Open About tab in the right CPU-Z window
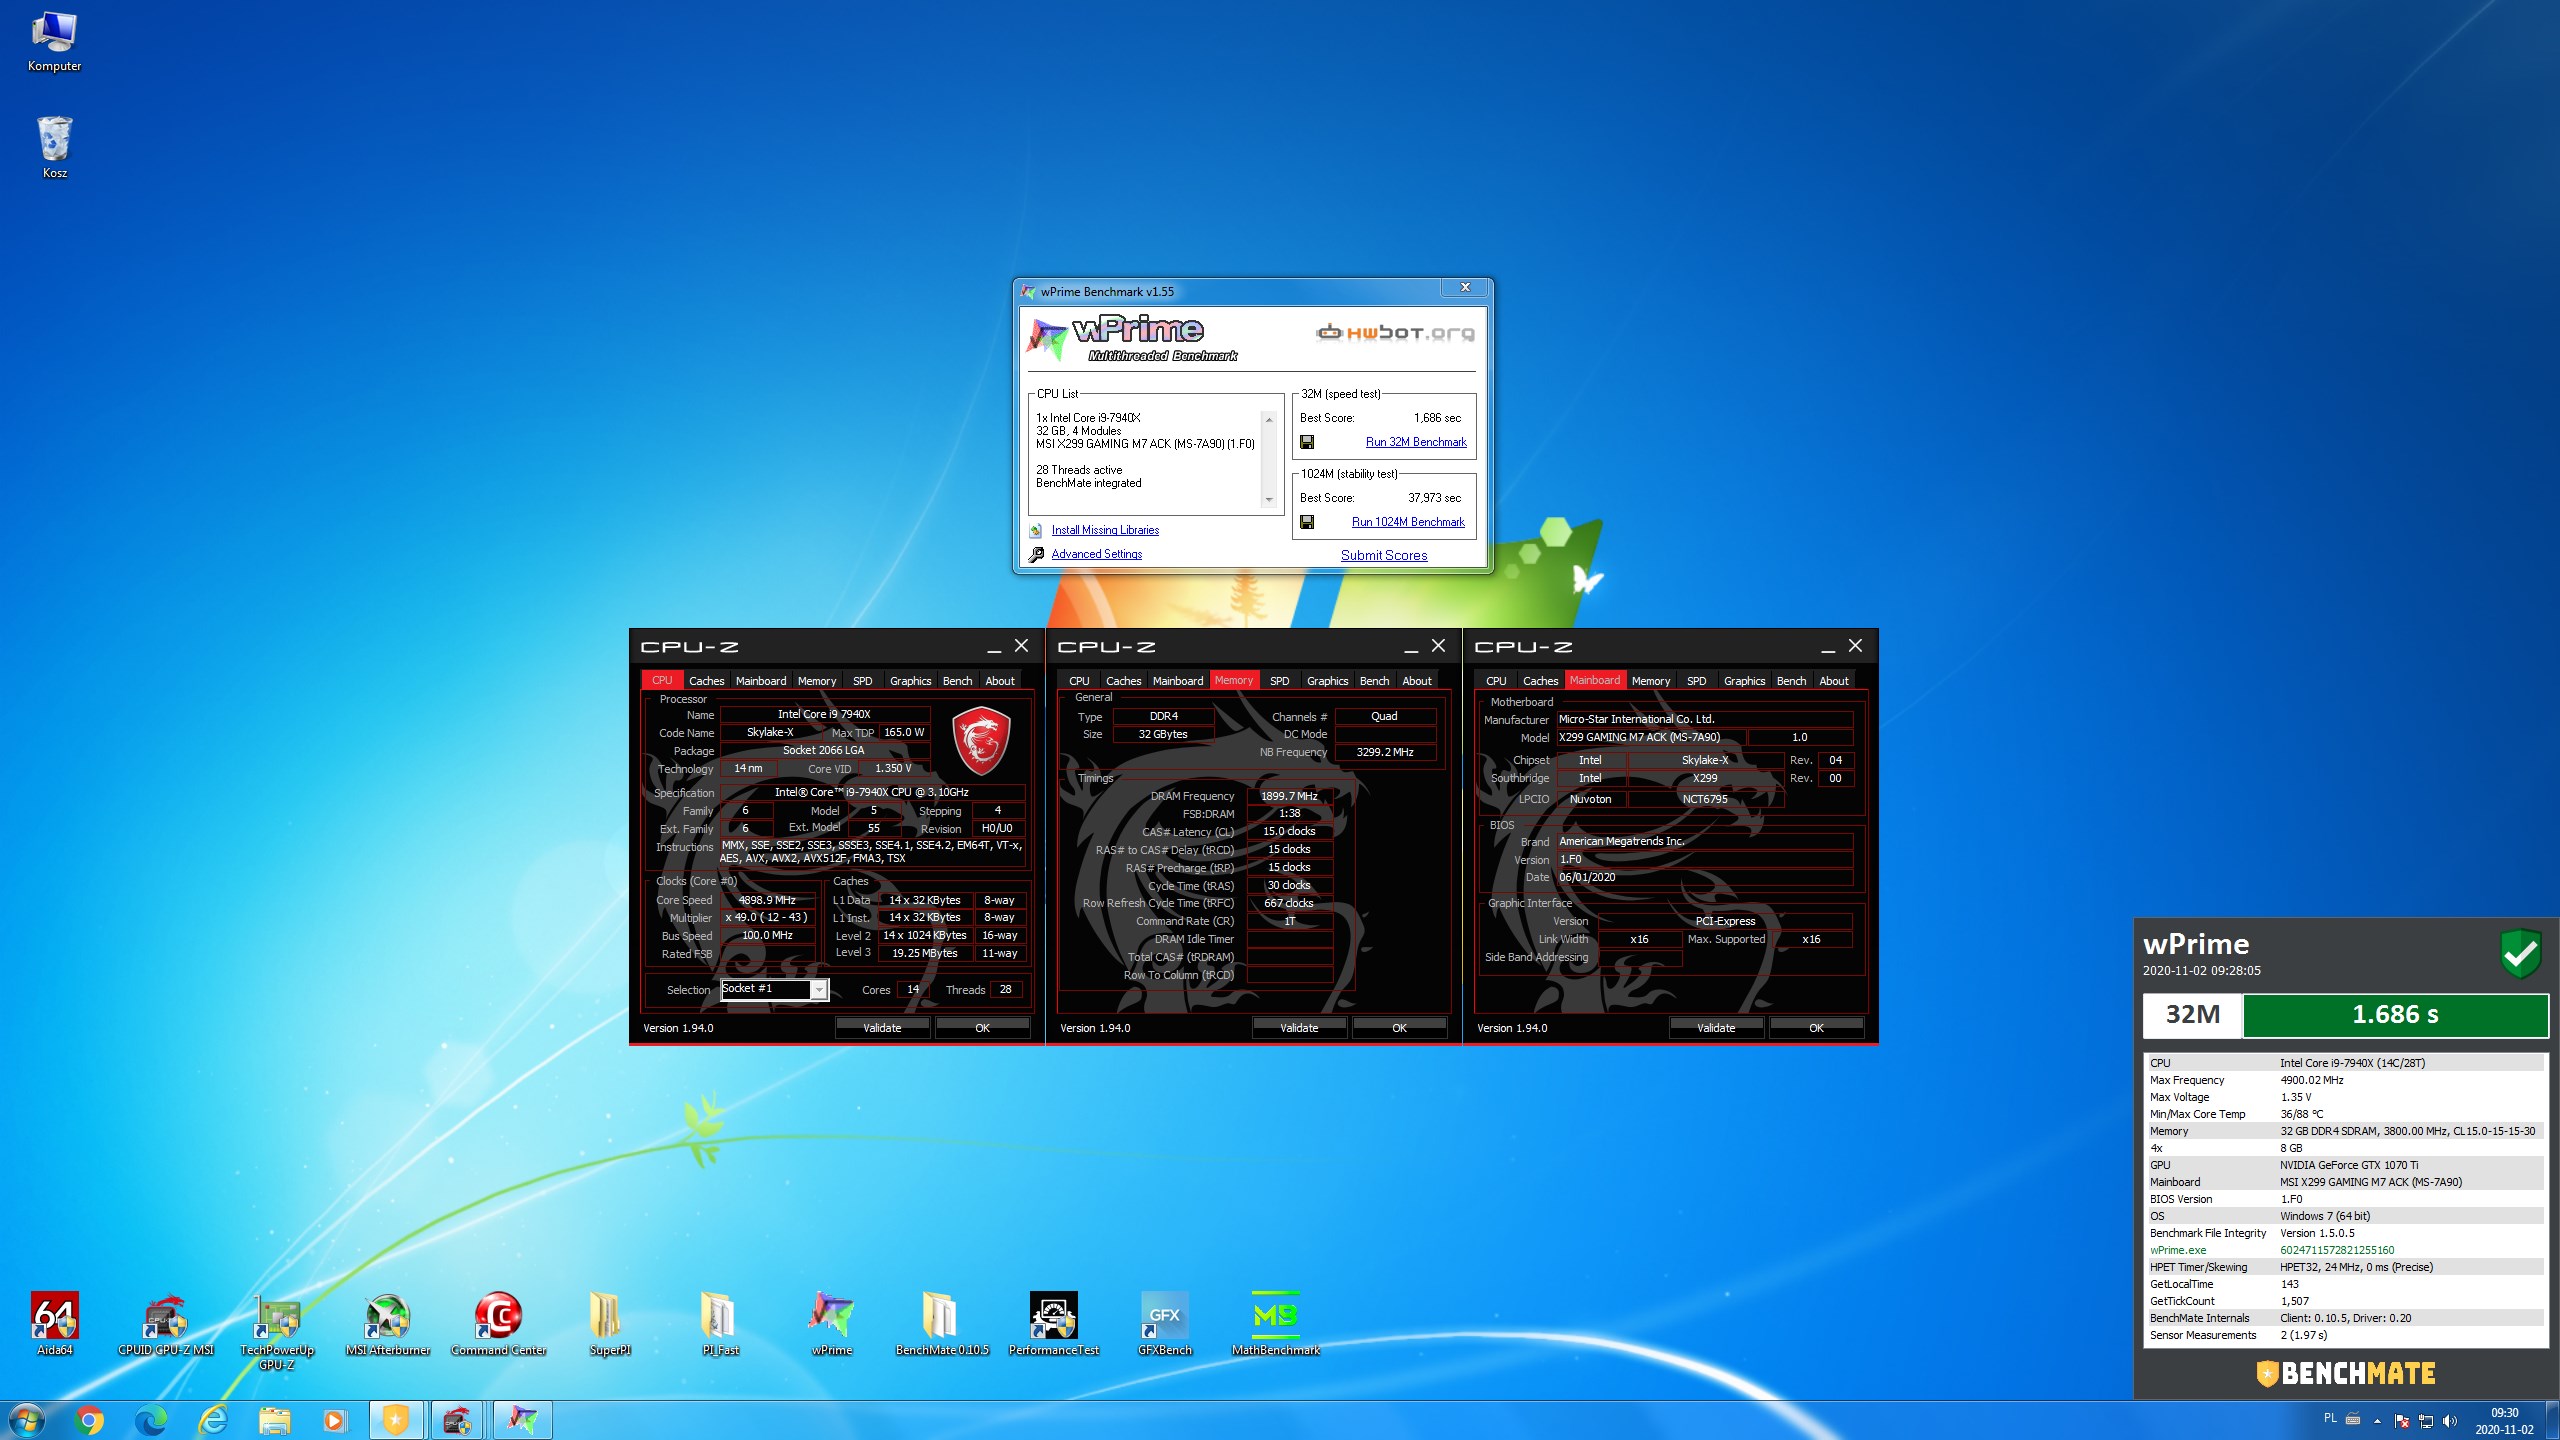The width and height of the screenshot is (2560, 1440). (1833, 681)
